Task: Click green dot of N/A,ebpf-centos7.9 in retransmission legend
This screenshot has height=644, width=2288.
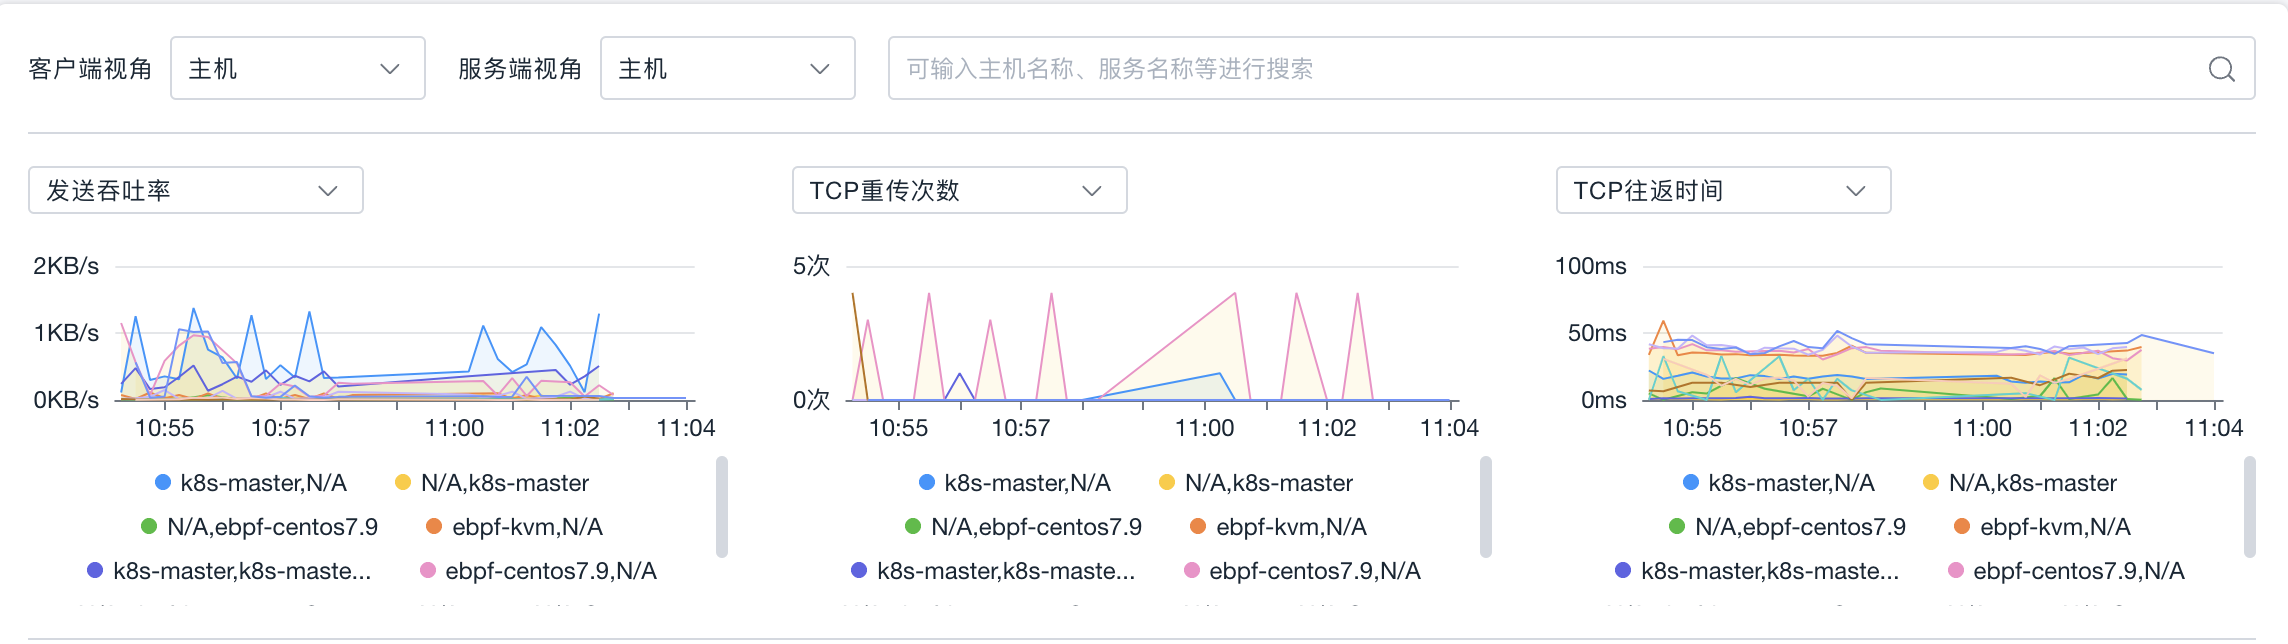Action: click(913, 527)
